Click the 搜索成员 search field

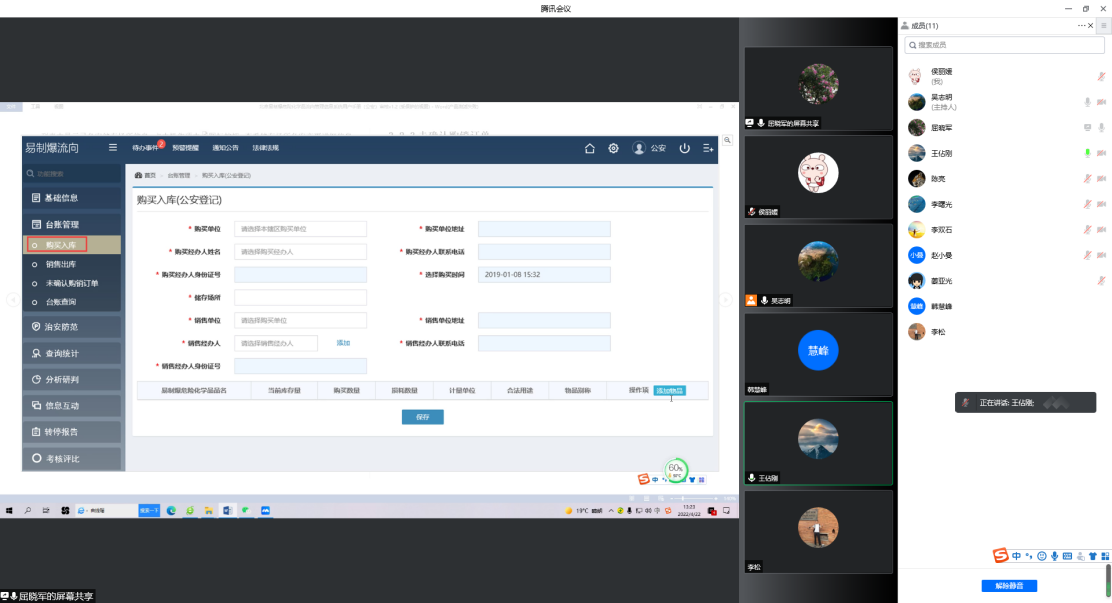tap(1004, 46)
